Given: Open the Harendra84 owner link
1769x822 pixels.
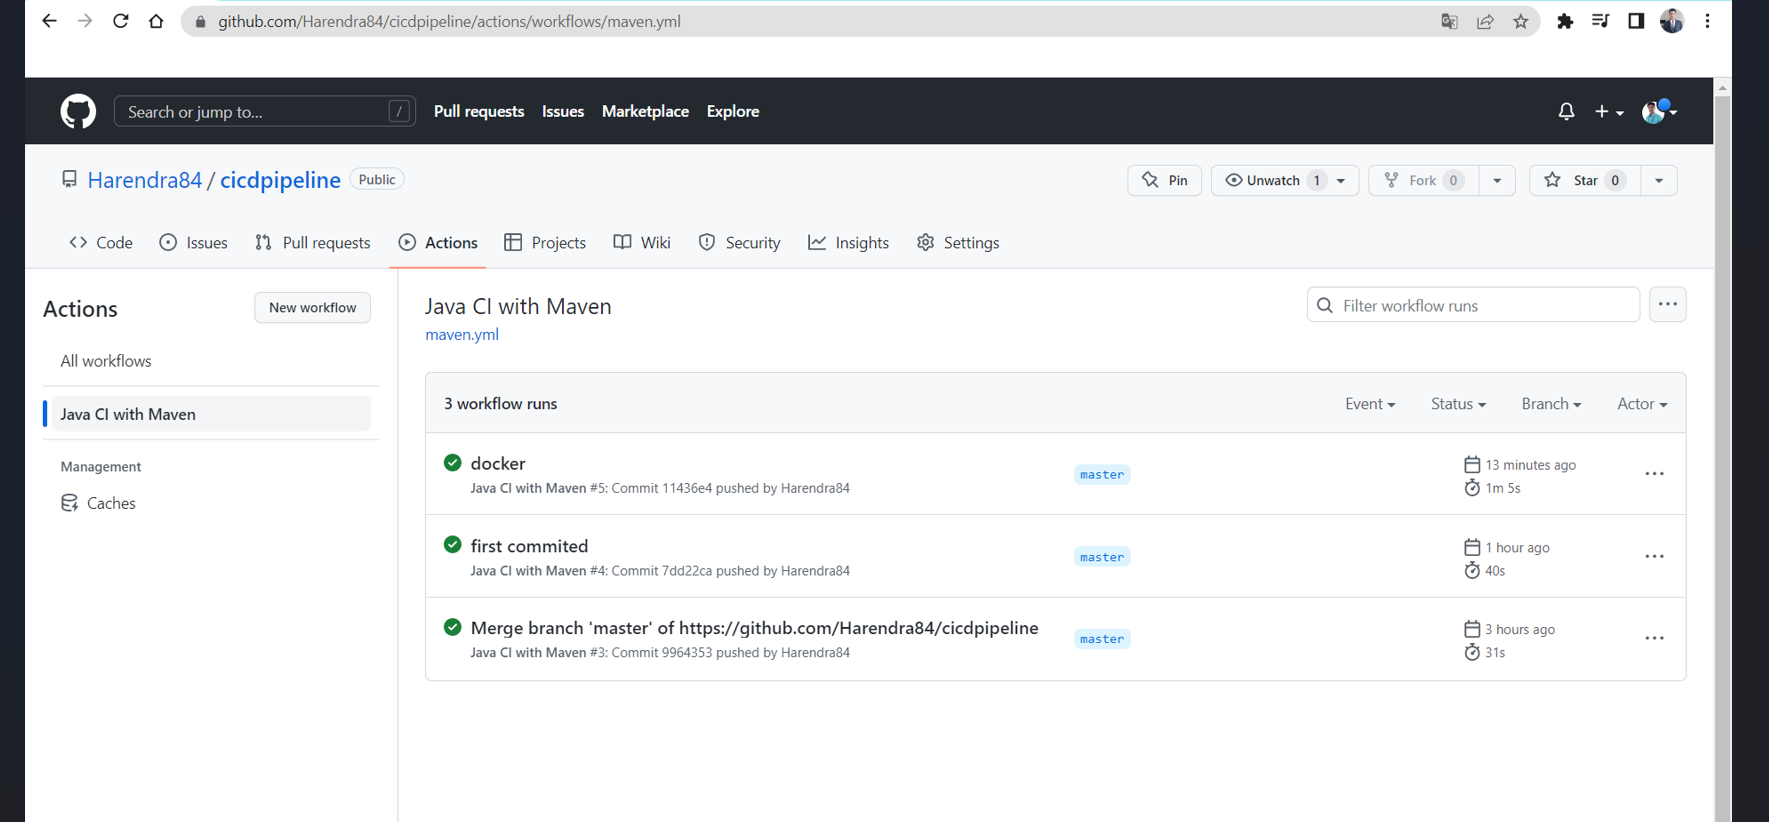Looking at the screenshot, I should click(x=145, y=180).
